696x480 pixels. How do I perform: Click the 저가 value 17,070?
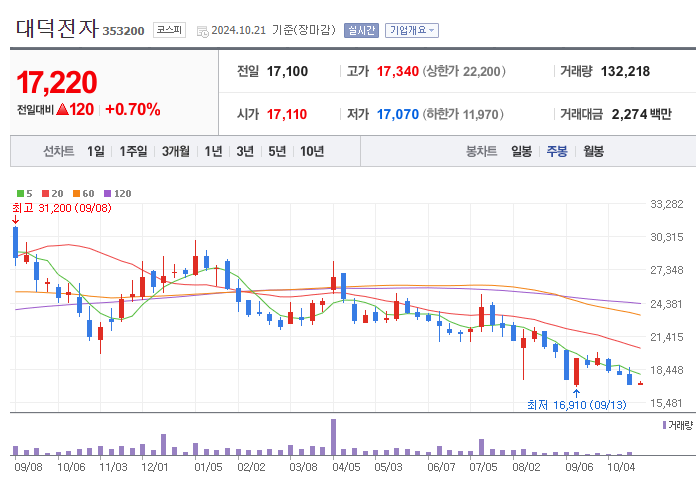coord(398,115)
